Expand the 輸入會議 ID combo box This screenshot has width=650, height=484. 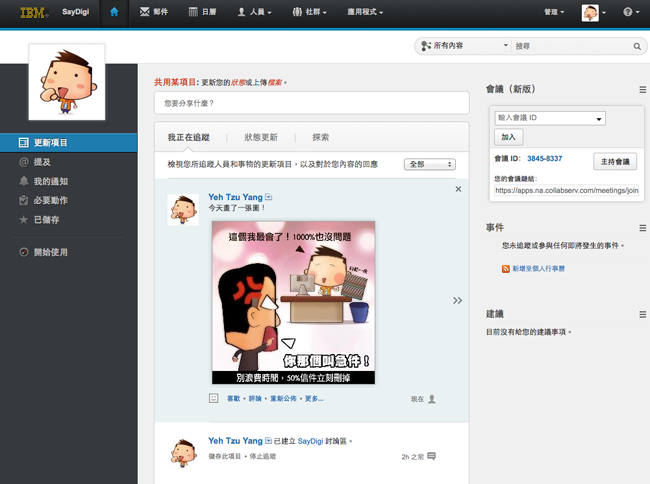pyautogui.click(x=599, y=118)
